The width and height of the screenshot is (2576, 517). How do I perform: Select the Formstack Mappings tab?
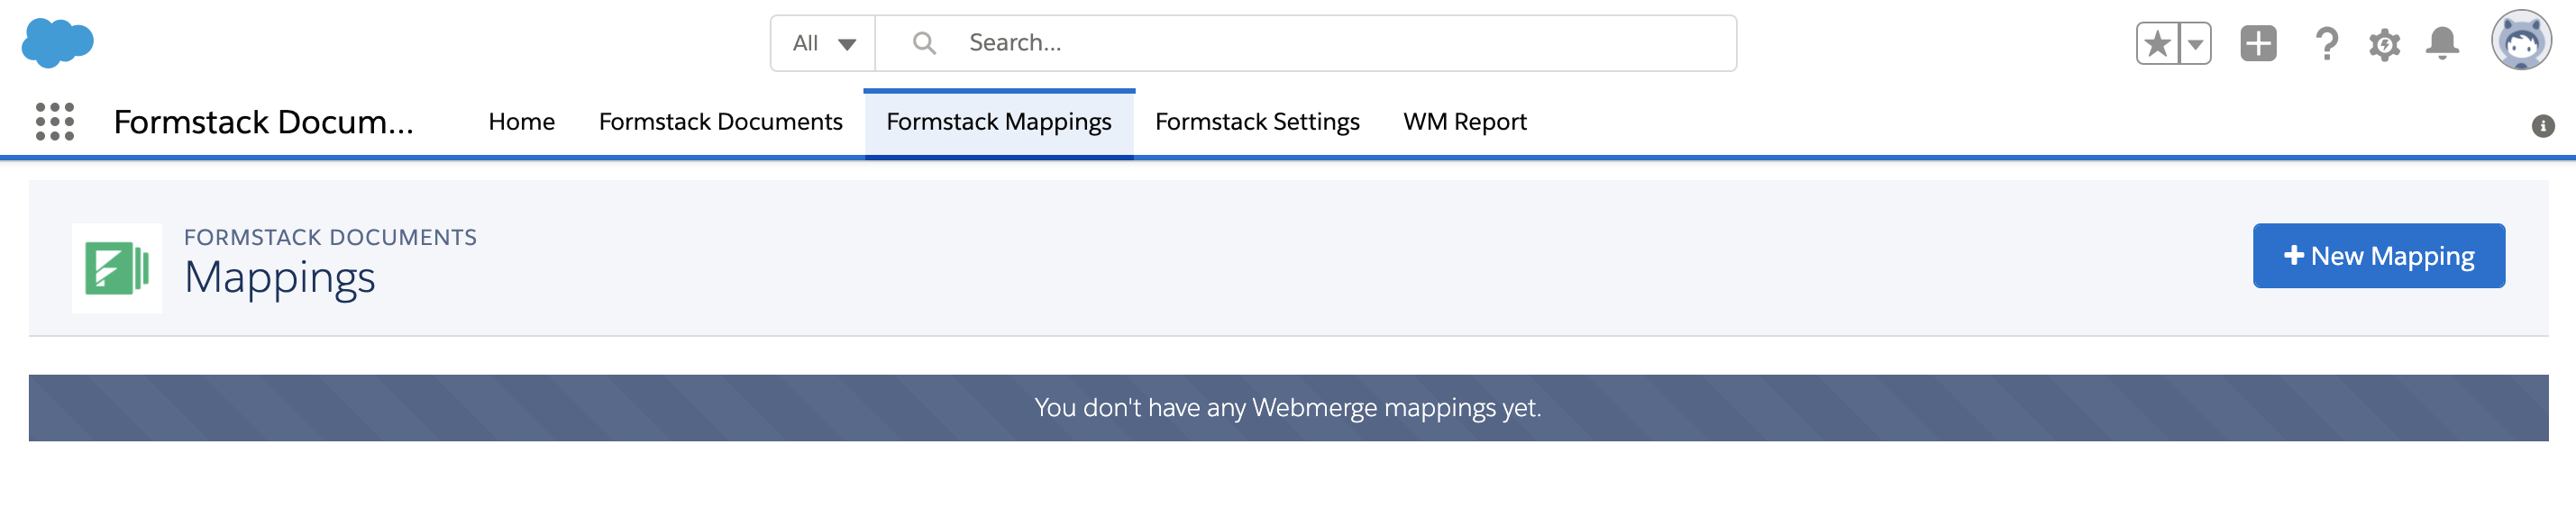coord(998,122)
